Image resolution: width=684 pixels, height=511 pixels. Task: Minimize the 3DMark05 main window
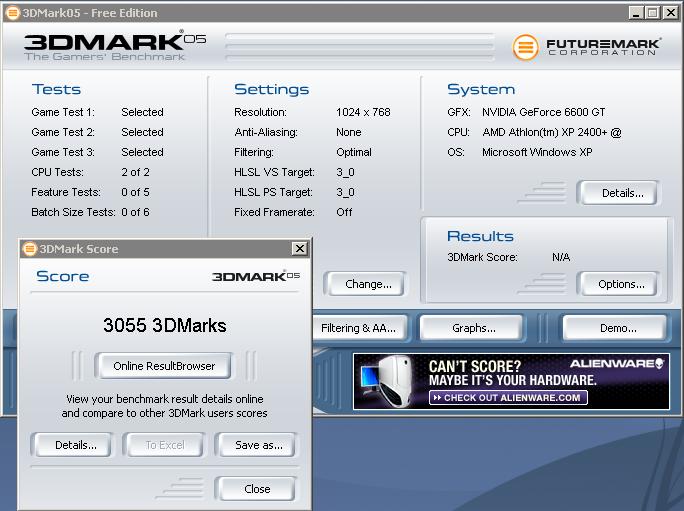[636, 13]
